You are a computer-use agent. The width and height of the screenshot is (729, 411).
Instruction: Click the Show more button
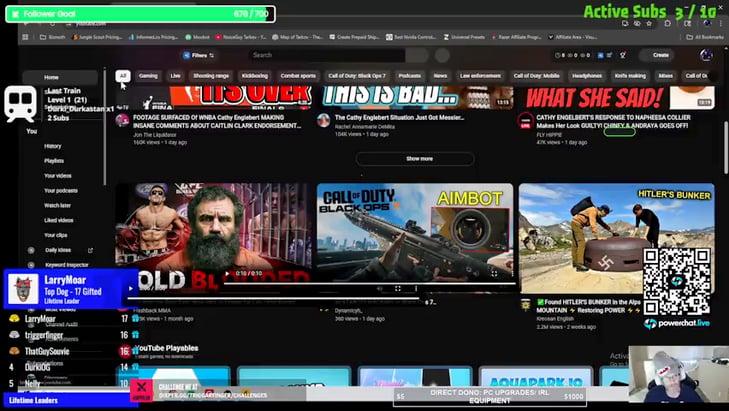(x=415, y=159)
